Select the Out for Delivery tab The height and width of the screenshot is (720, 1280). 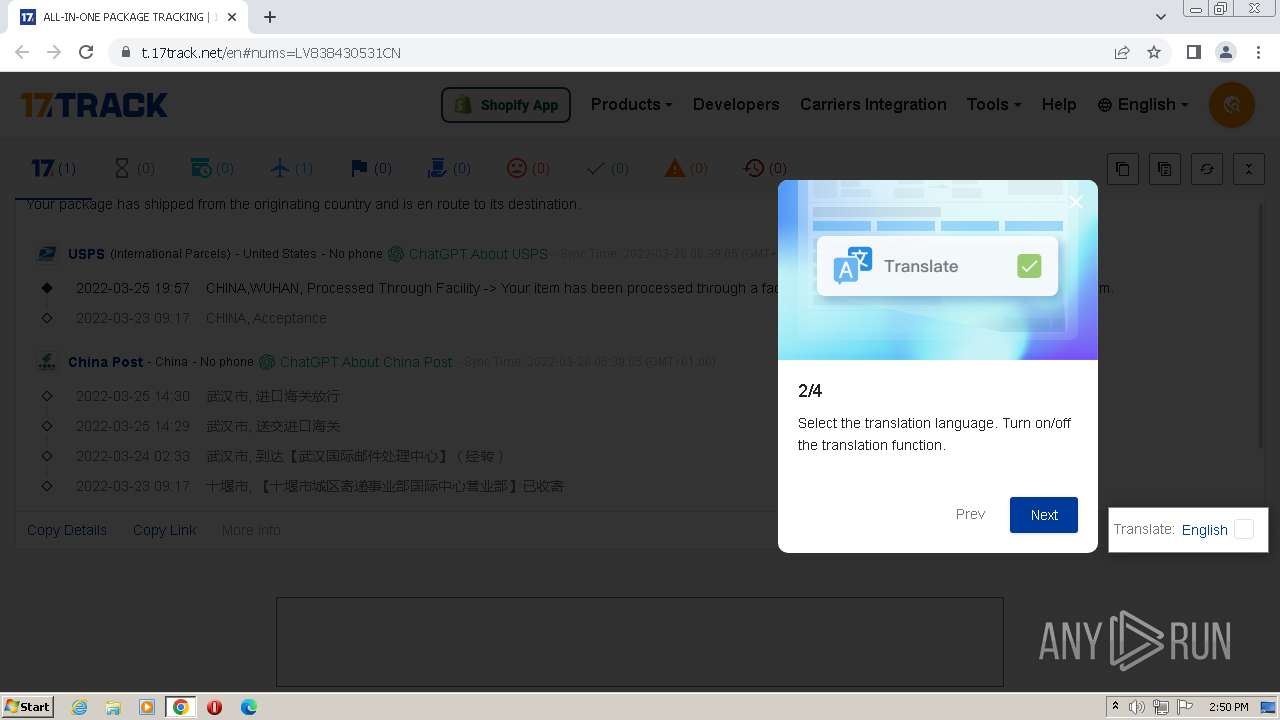449,168
